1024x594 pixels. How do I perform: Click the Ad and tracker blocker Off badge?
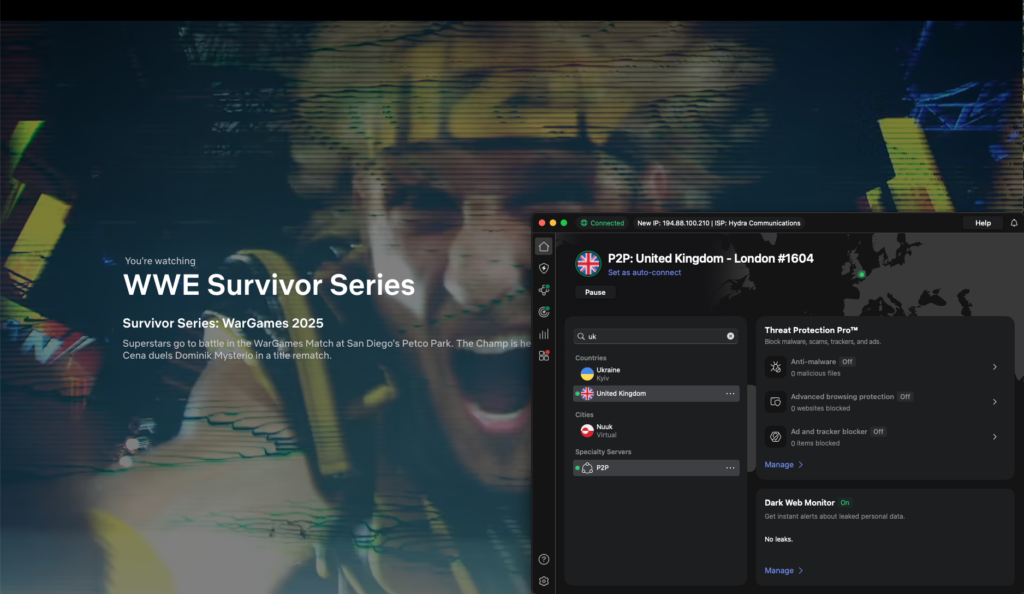click(x=878, y=431)
